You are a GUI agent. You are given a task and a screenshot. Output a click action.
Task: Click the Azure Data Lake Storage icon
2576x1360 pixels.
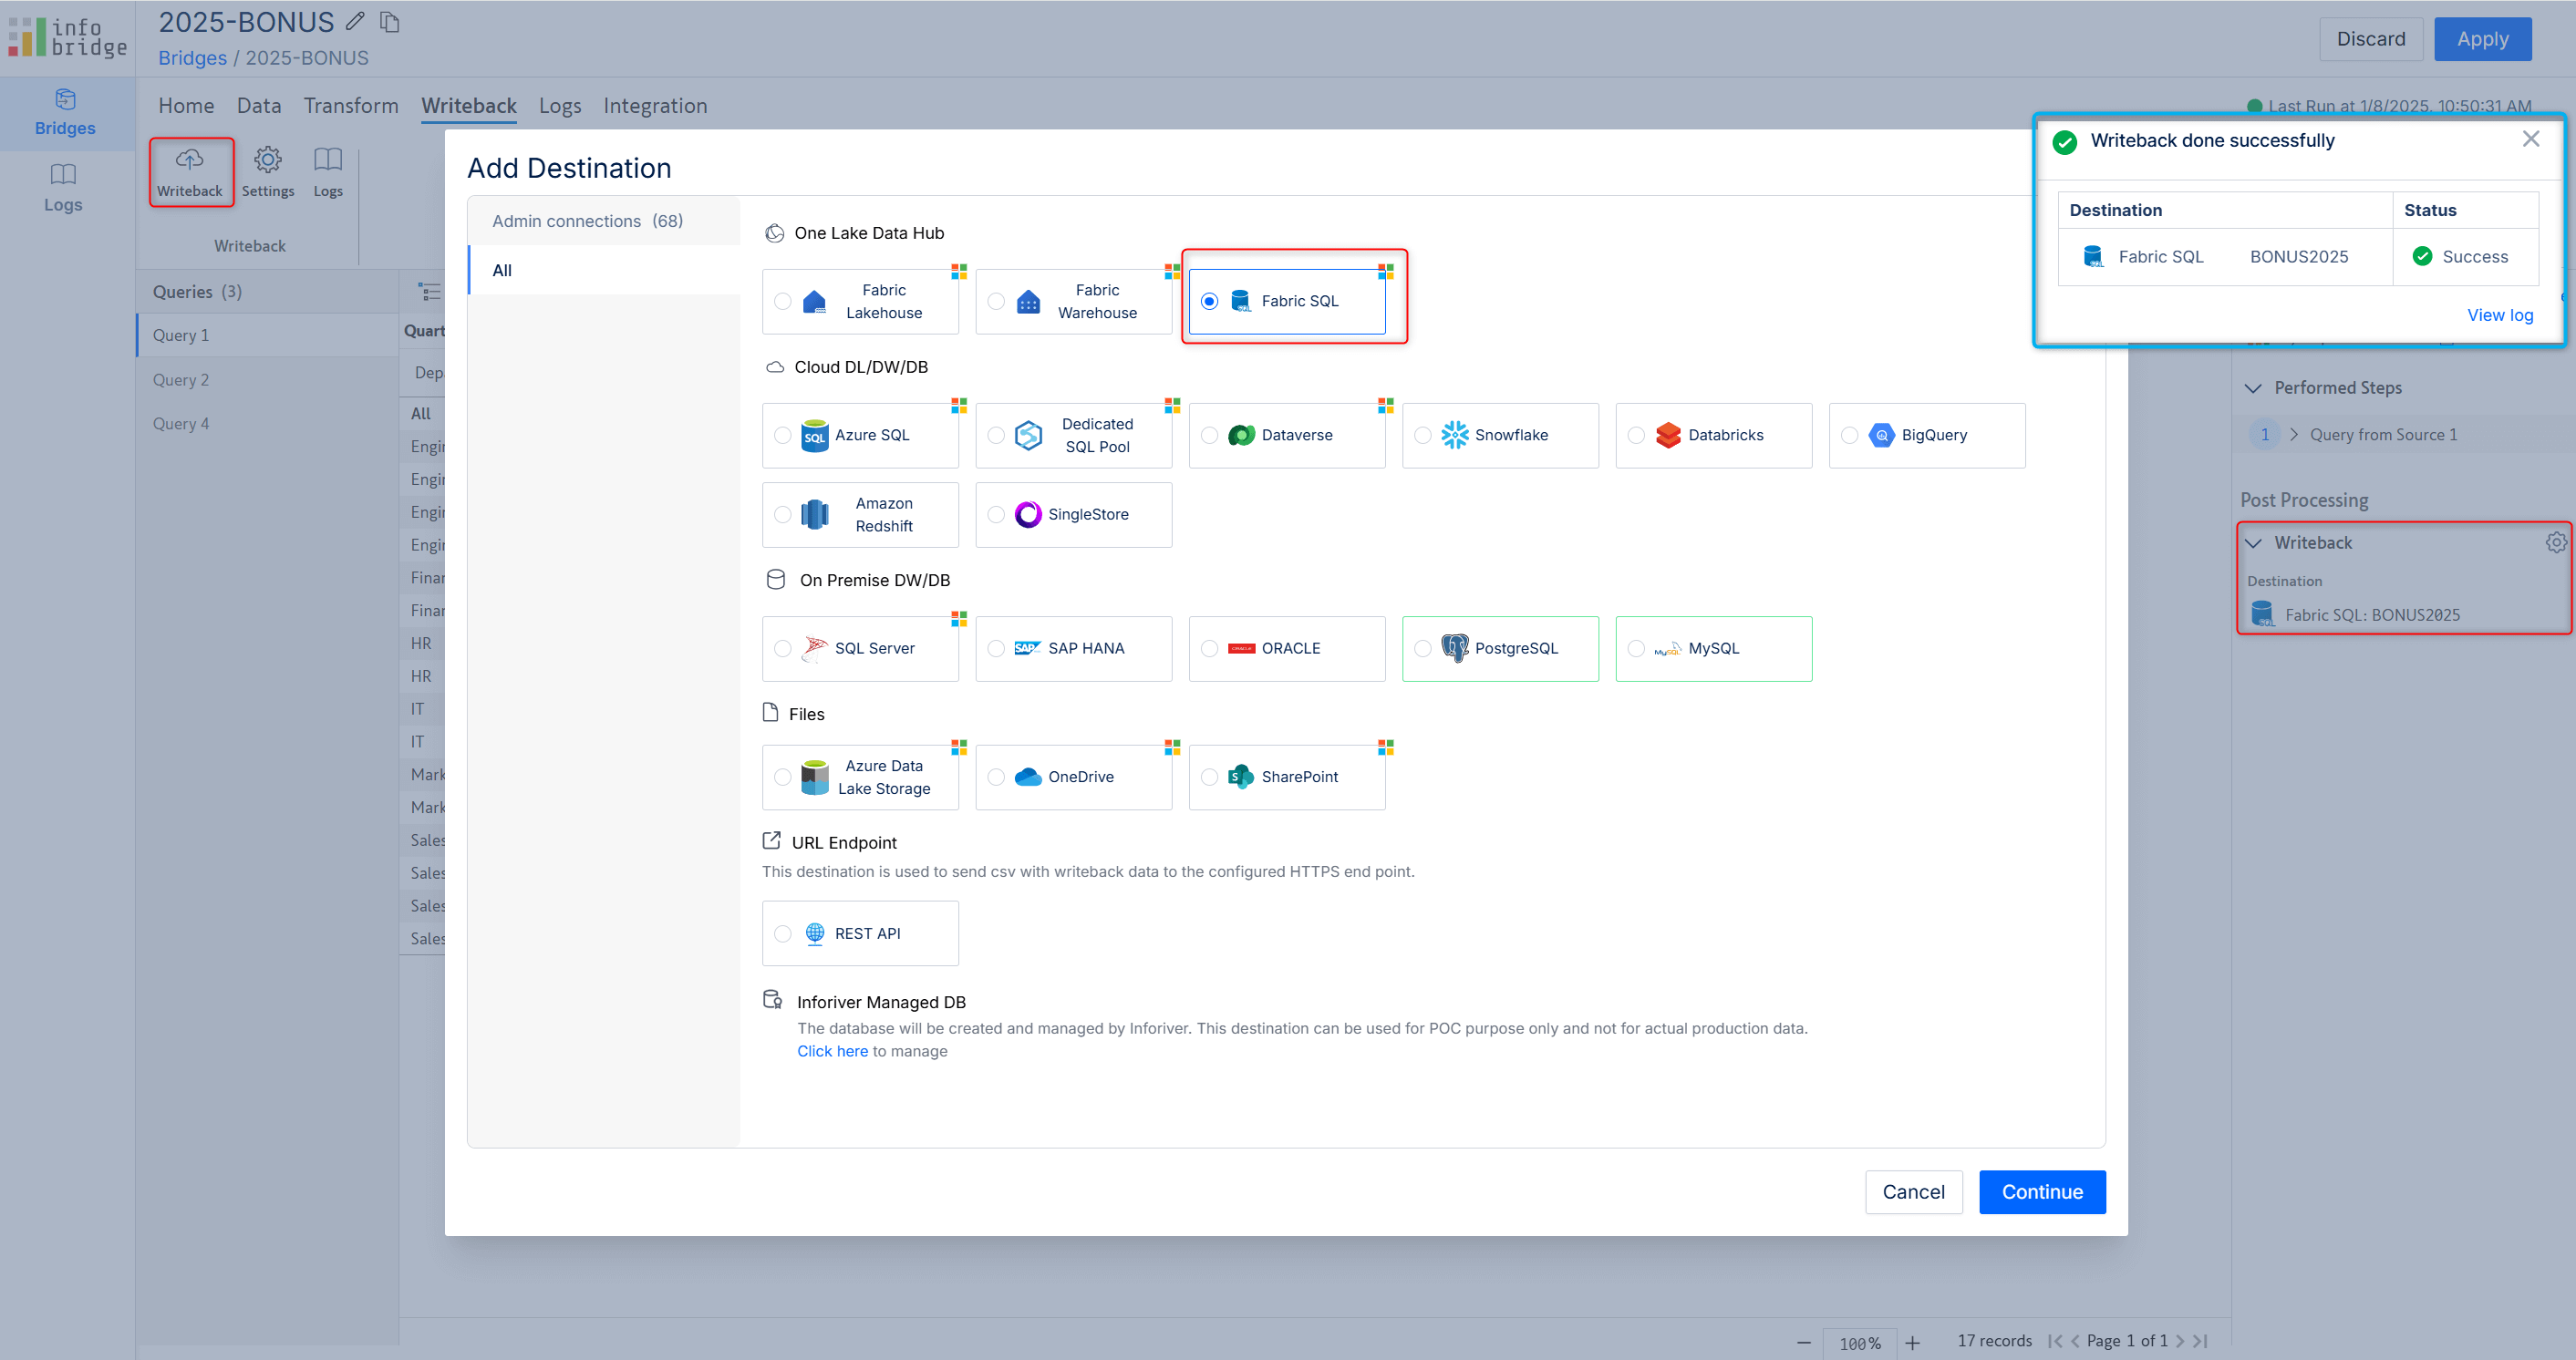click(x=815, y=778)
